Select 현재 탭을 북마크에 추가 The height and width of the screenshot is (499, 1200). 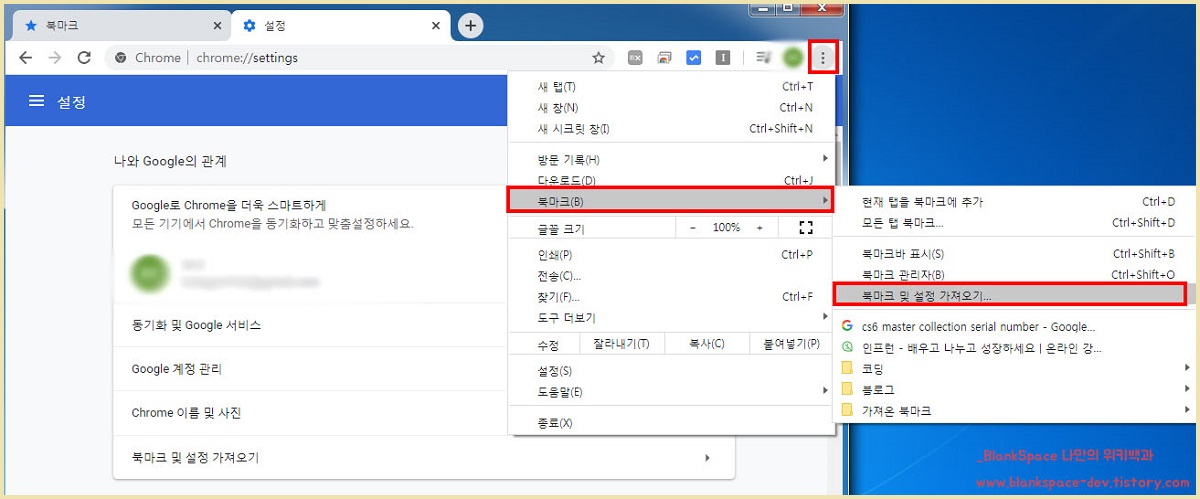(x=1013, y=202)
